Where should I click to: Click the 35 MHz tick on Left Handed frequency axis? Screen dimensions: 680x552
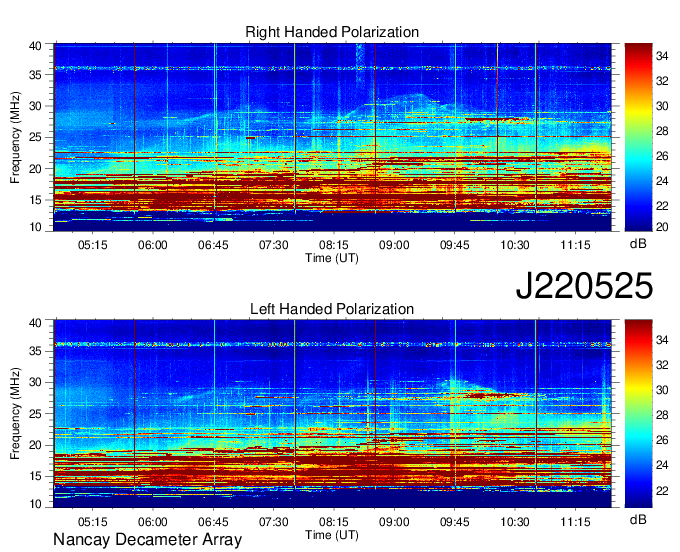point(35,351)
